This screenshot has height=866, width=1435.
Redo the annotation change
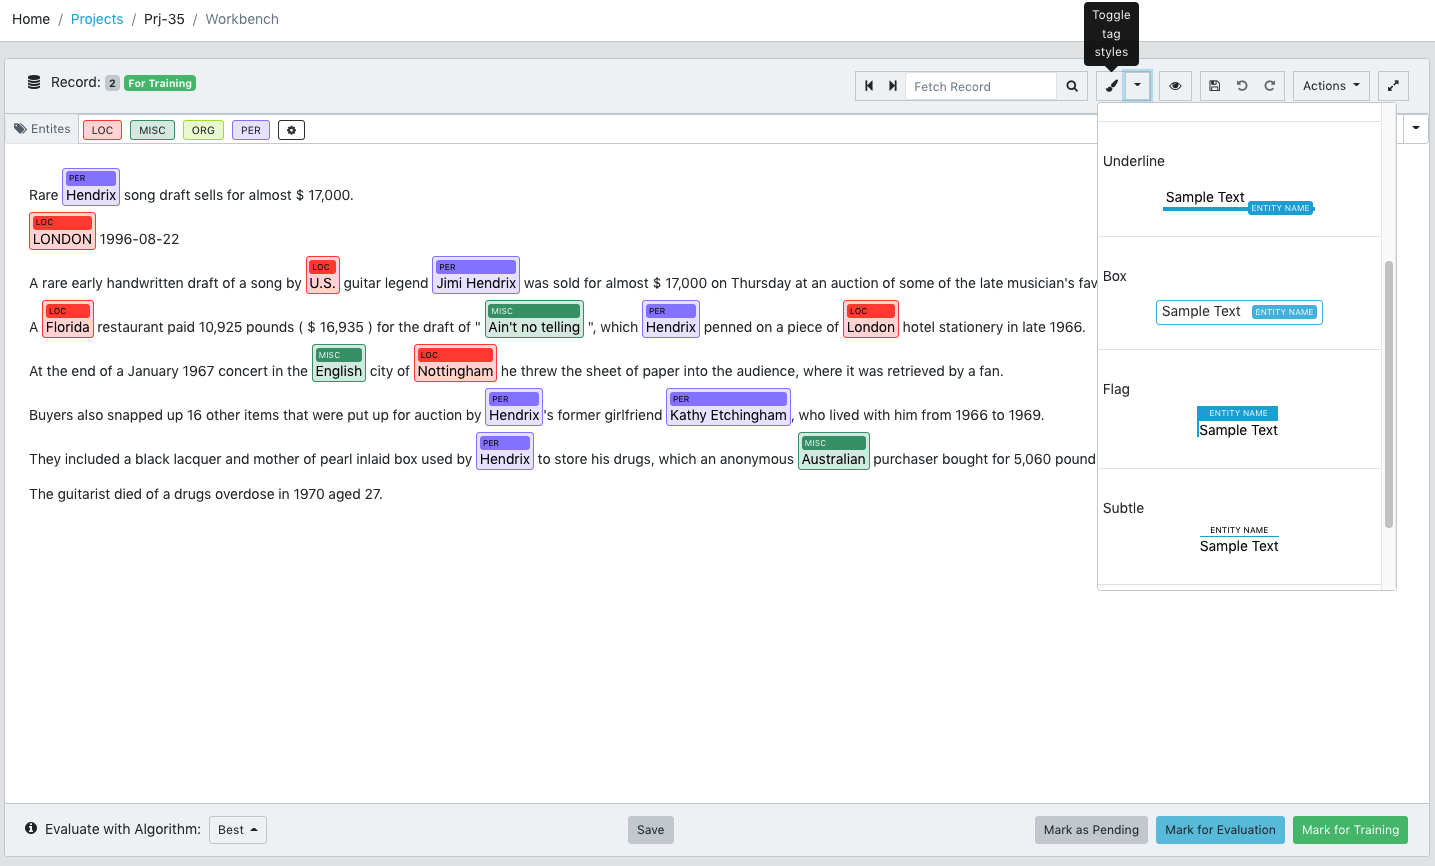coord(1269,86)
